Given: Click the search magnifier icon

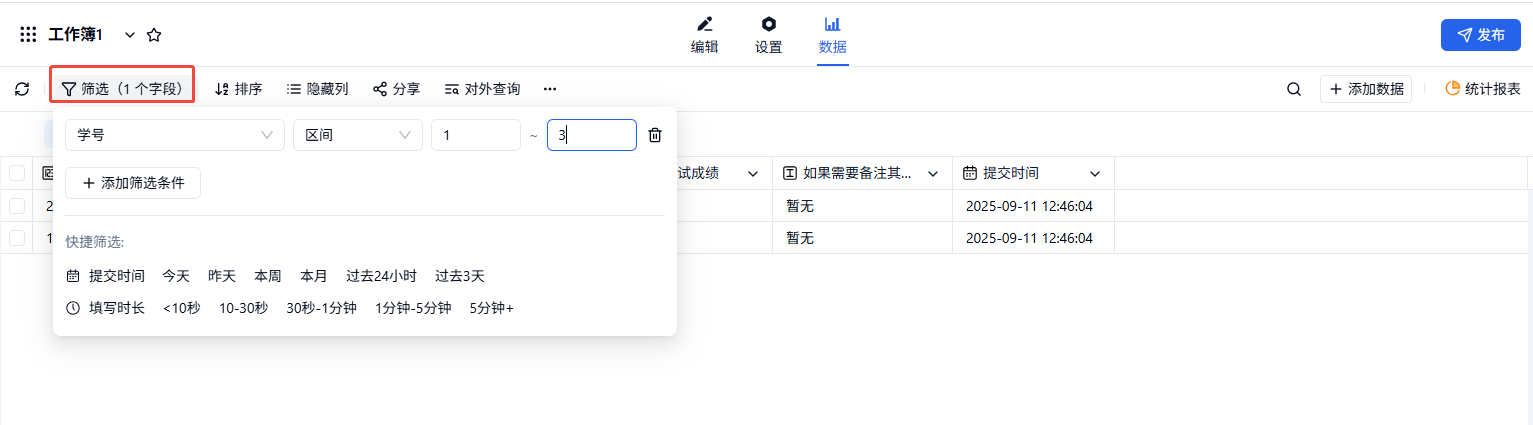Looking at the screenshot, I should coord(1293,89).
